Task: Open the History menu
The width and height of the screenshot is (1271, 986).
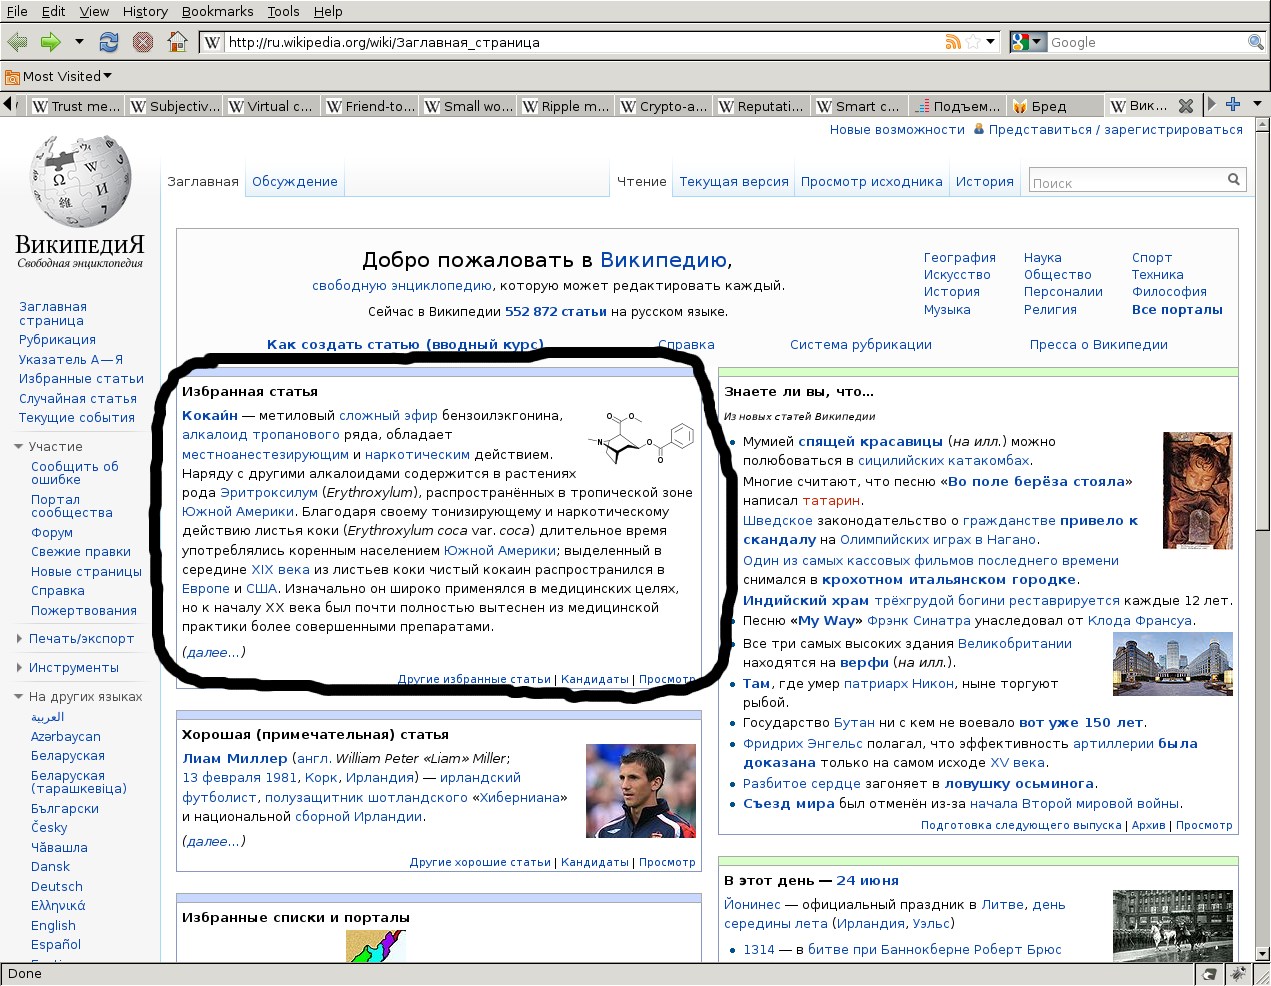Action: click(x=145, y=11)
